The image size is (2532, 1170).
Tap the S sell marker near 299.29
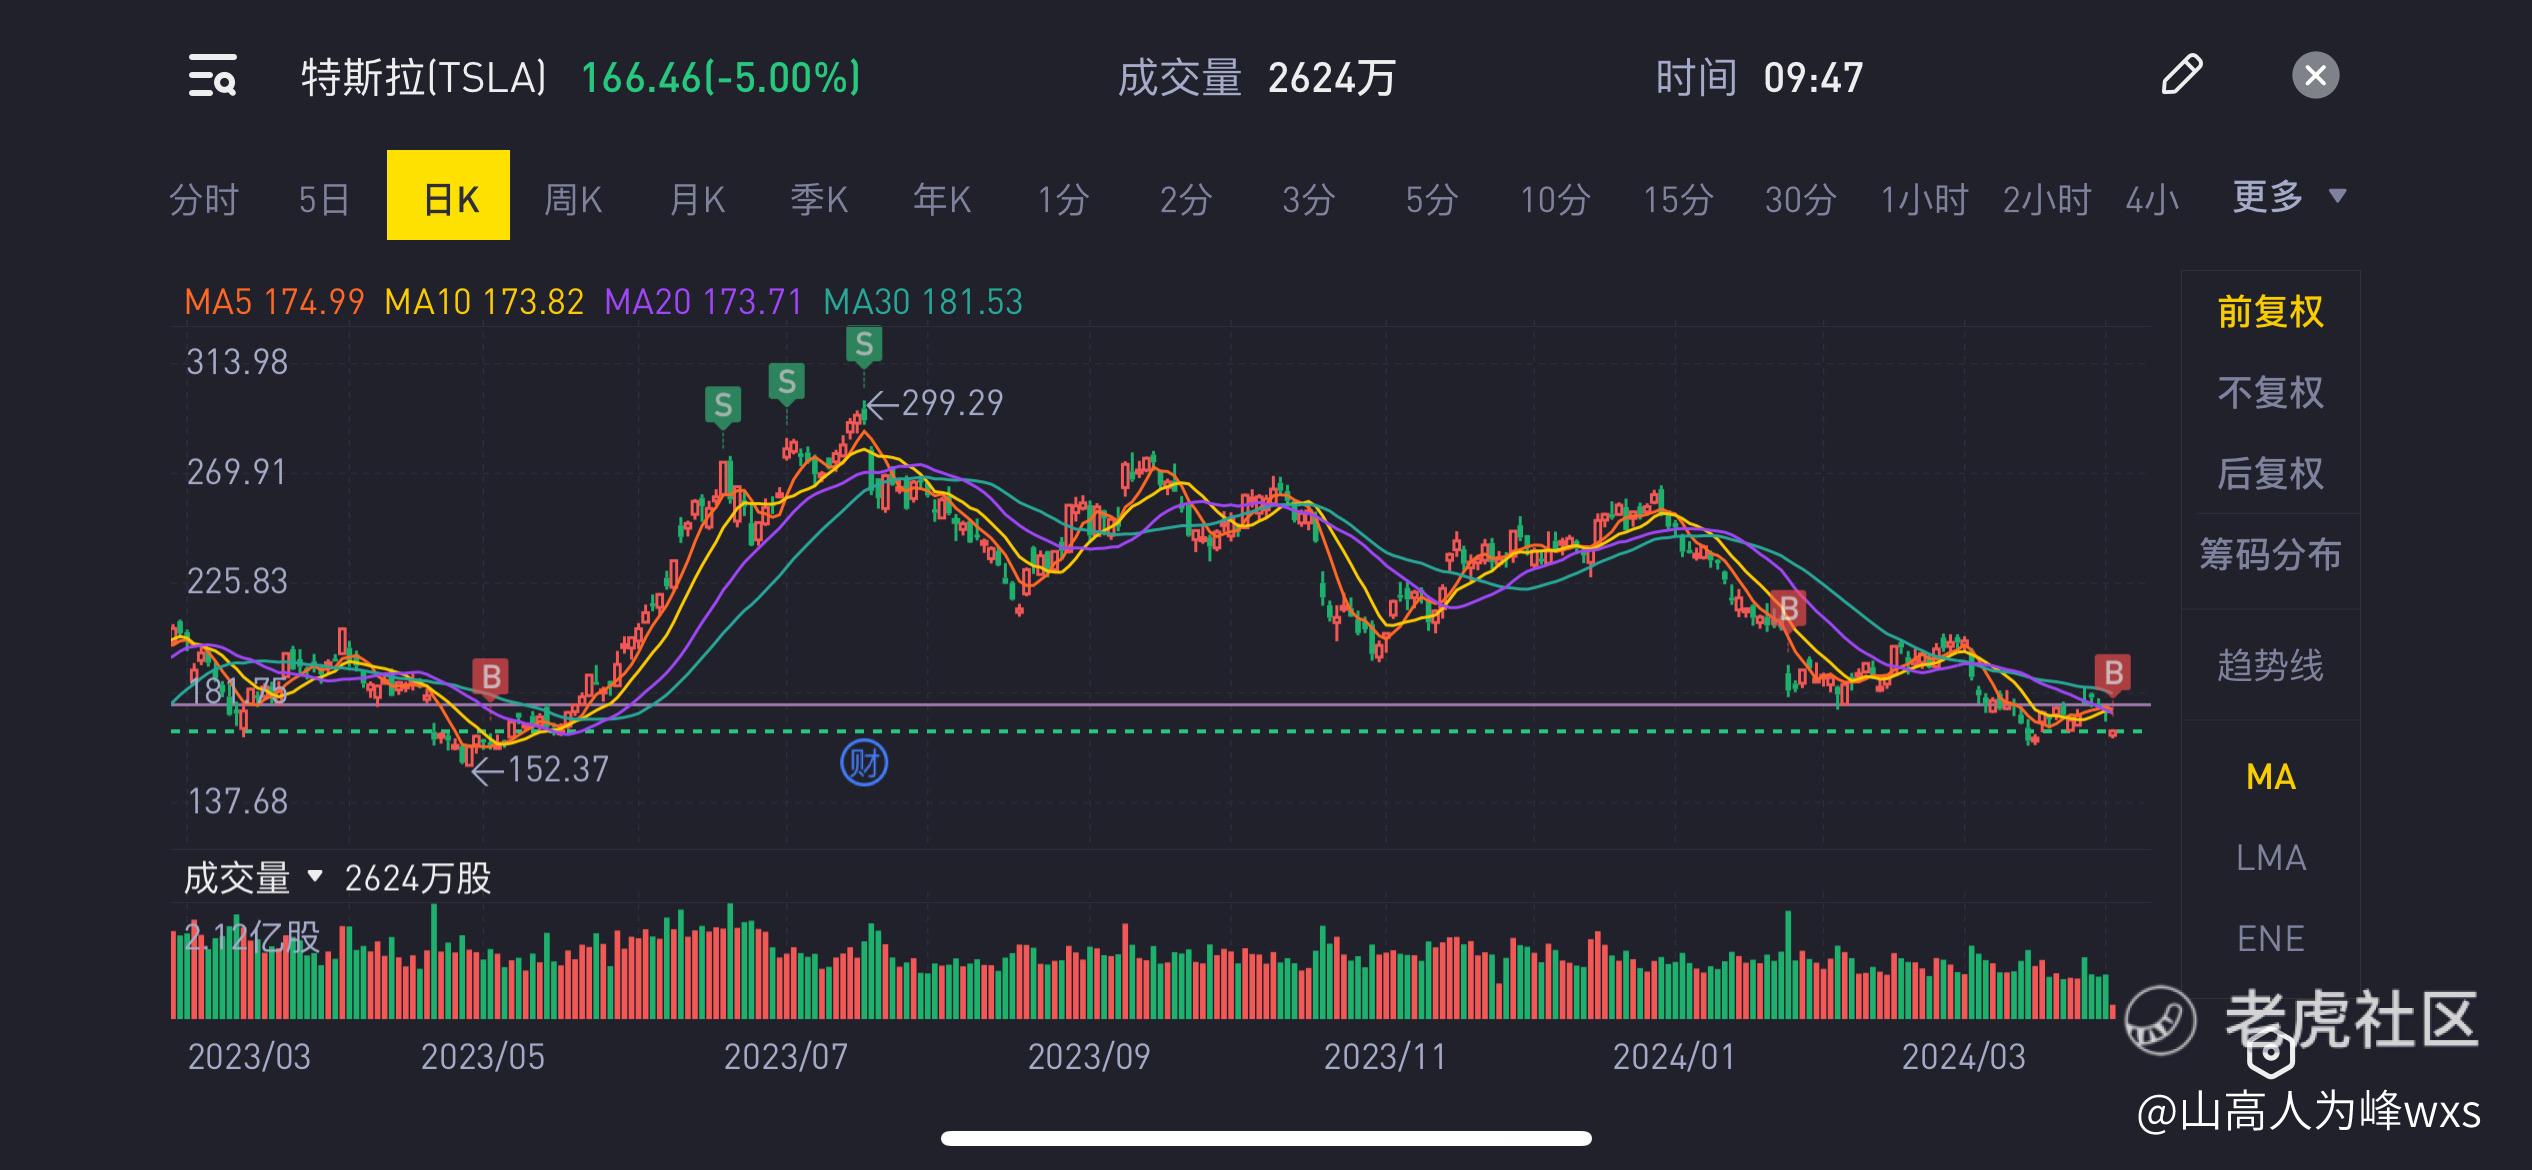pos(864,346)
